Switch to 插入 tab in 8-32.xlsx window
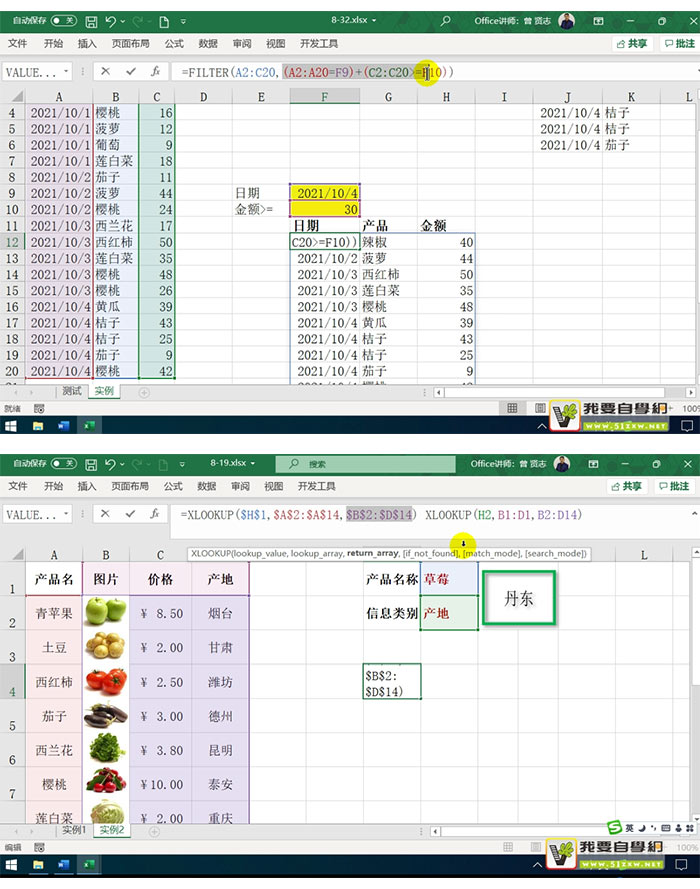 coord(87,44)
